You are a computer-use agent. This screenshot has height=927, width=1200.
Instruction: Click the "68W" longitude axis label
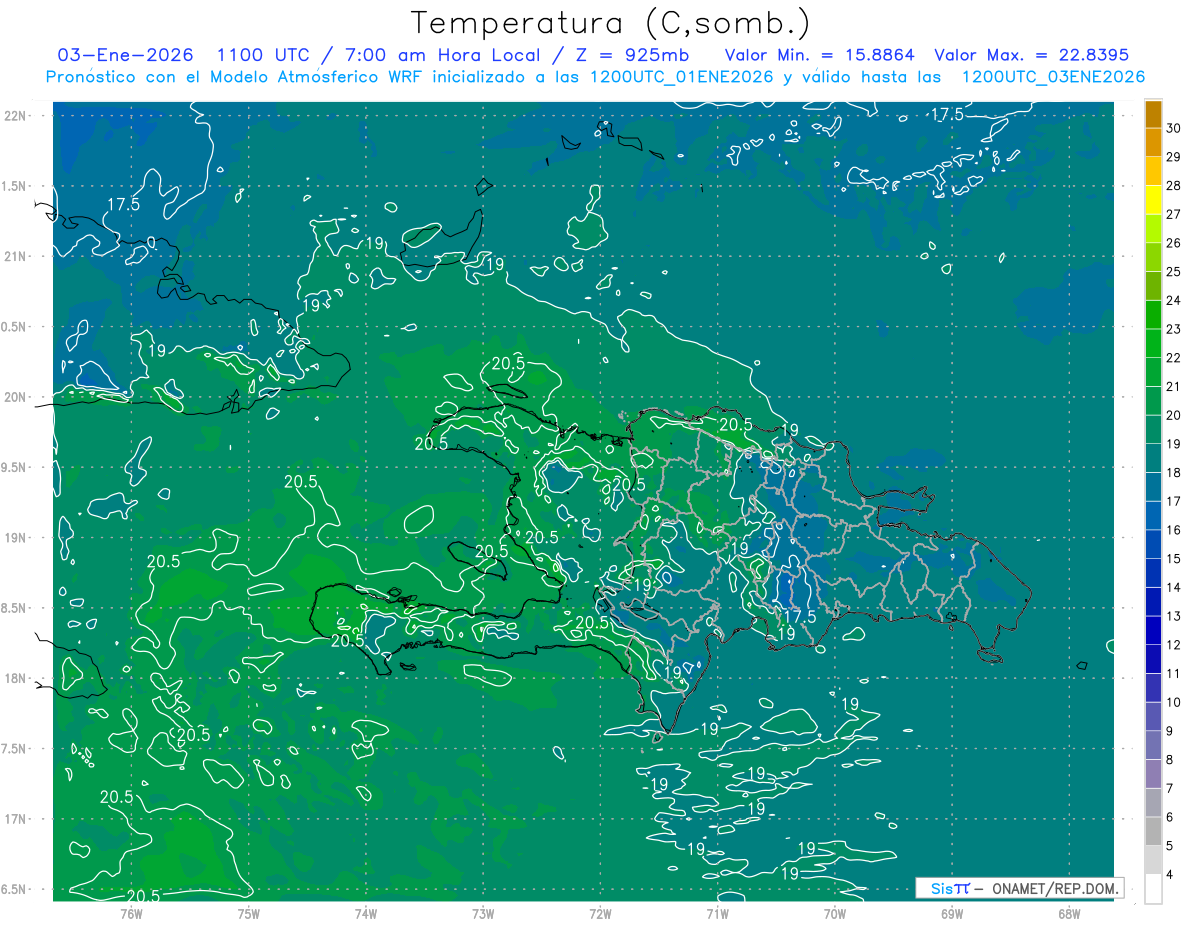point(1069,913)
